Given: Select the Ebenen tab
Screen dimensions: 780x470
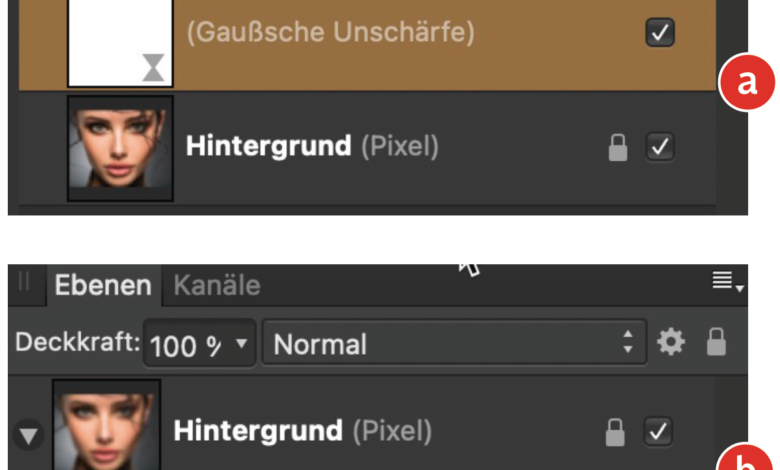Looking at the screenshot, I should pyautogui.click(x=102, y=285).
